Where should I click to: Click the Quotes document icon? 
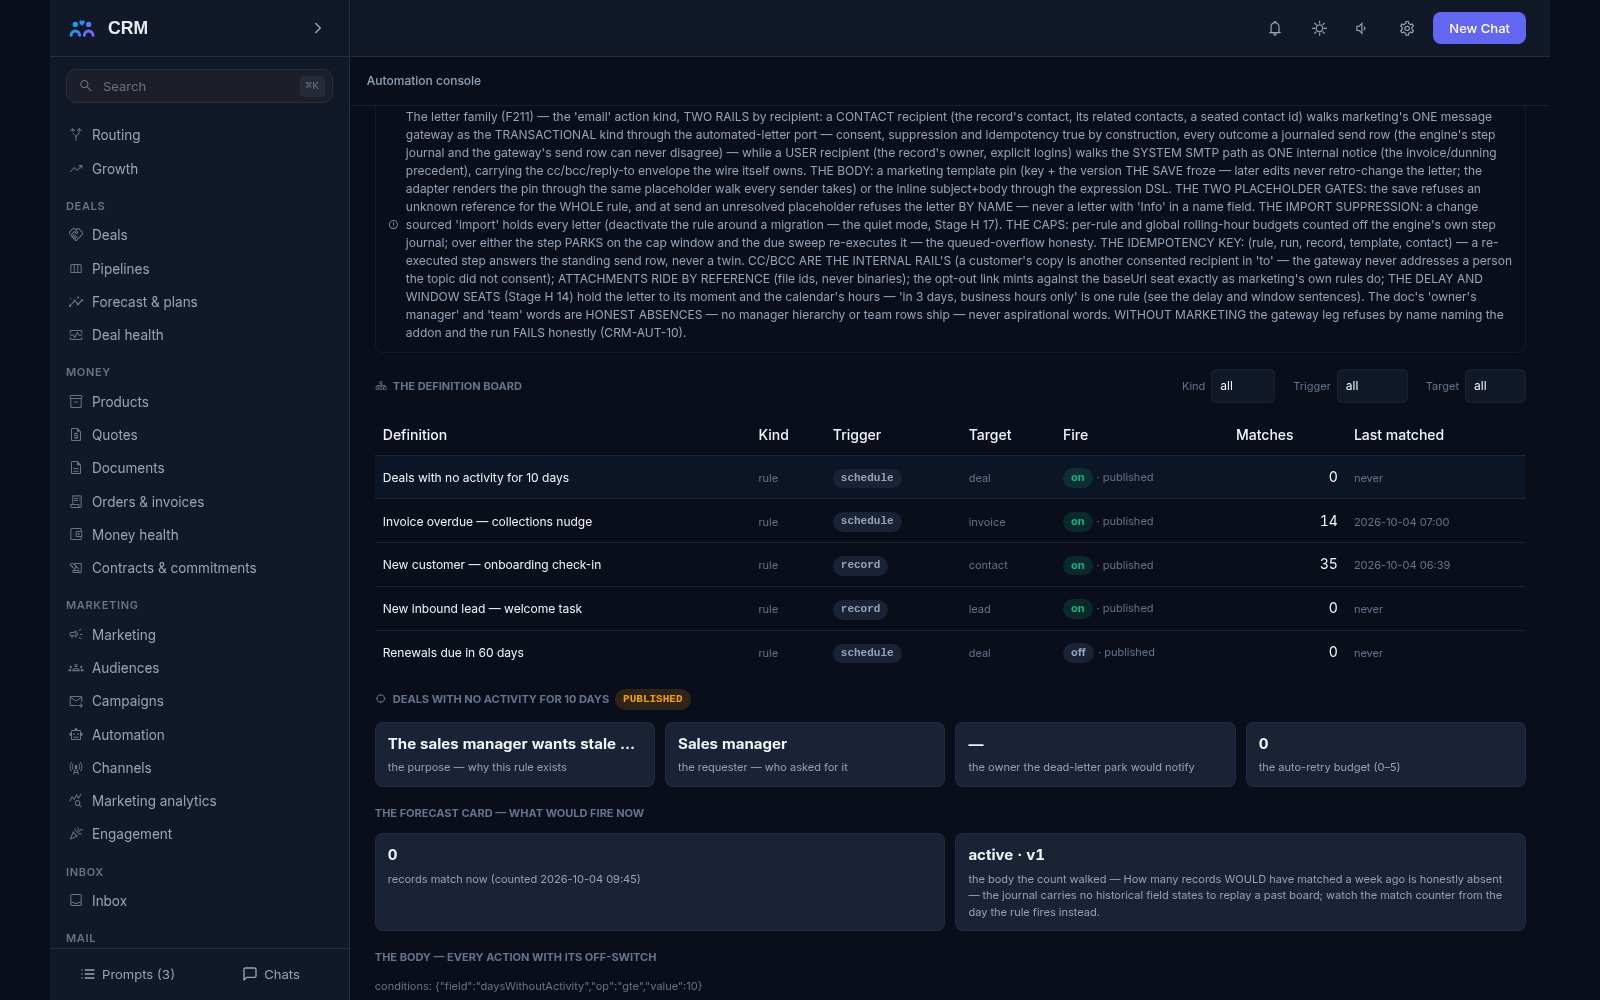(x=76, y=435)
